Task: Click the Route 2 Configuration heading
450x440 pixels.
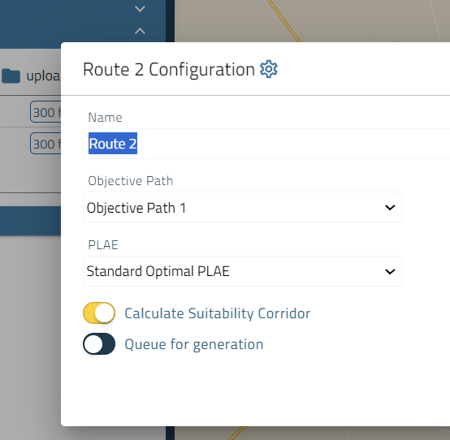Action: pos(169,70)
